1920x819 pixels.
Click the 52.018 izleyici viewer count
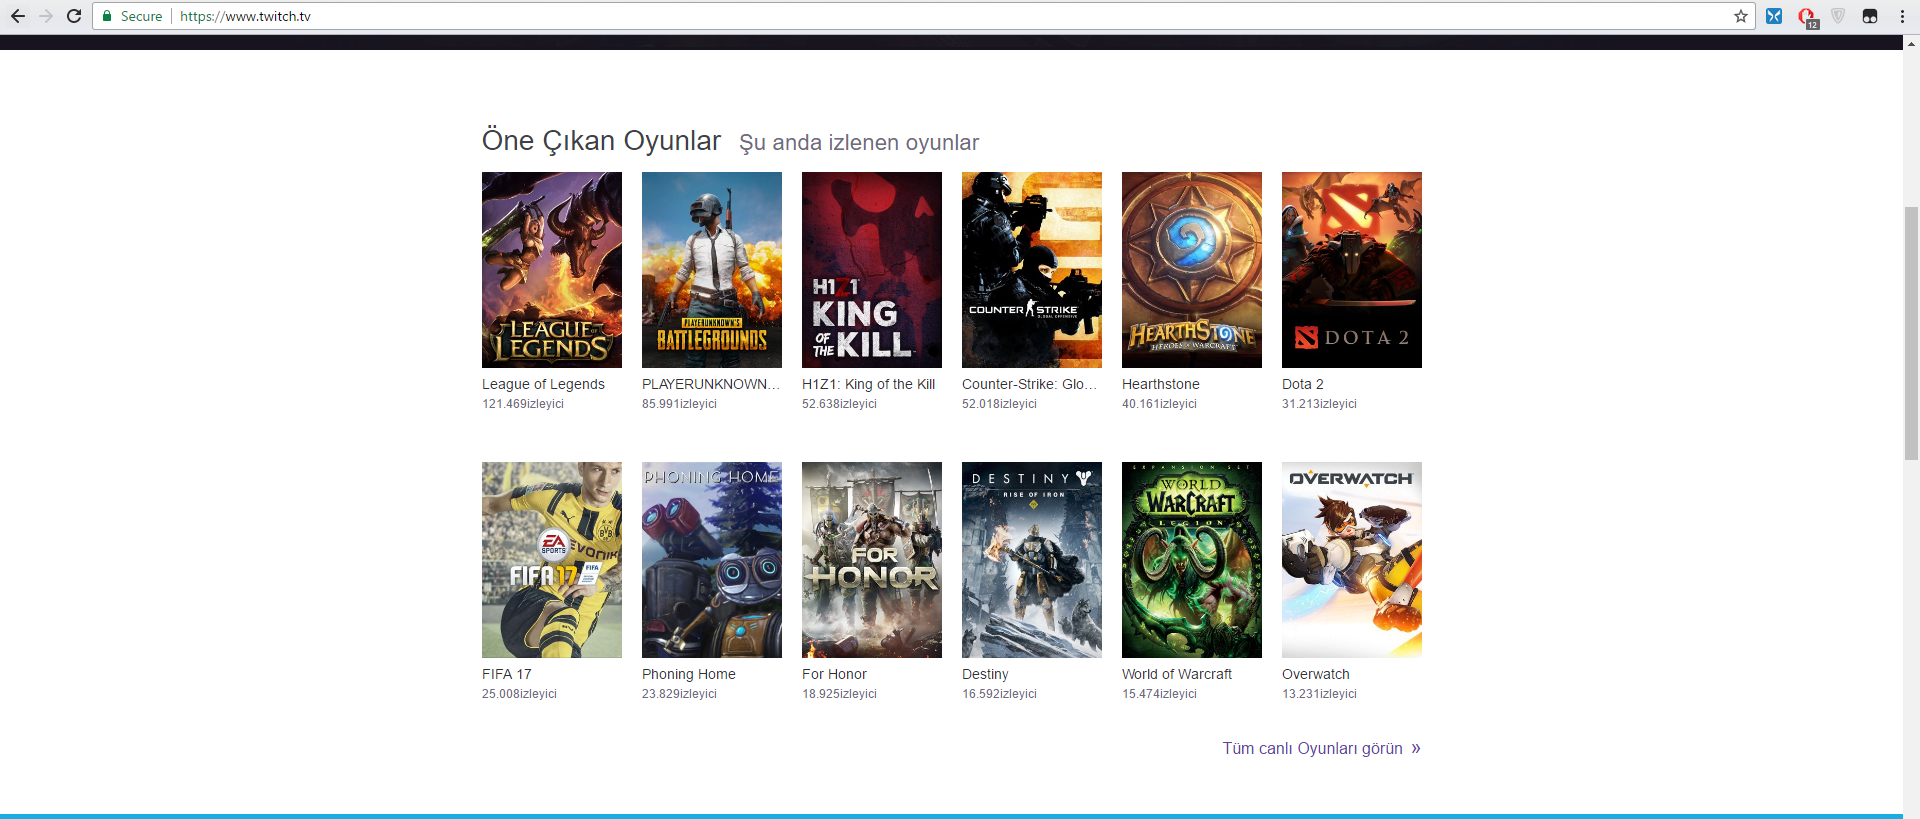(999, 404)
